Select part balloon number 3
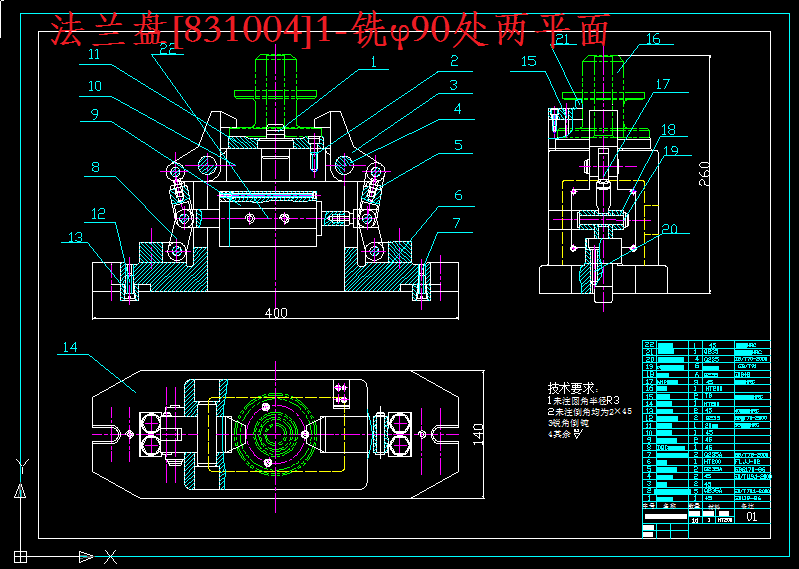This screenshot has height=569, width=799. 454,84
